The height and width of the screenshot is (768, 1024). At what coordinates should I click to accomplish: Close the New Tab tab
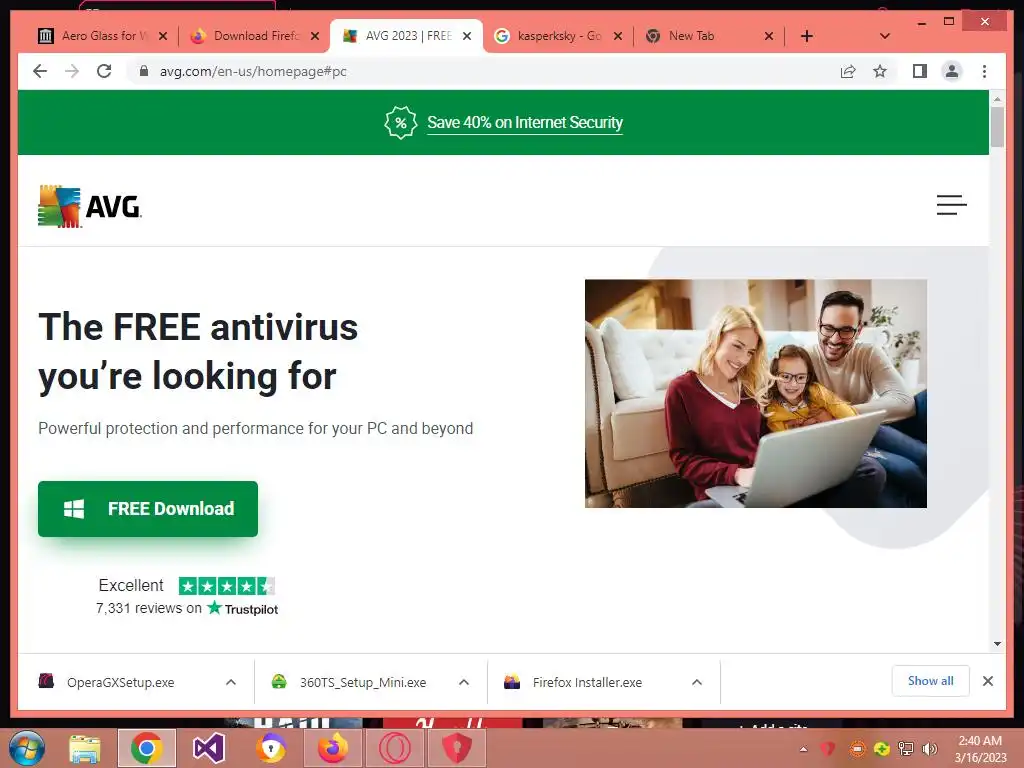(769, 36)
